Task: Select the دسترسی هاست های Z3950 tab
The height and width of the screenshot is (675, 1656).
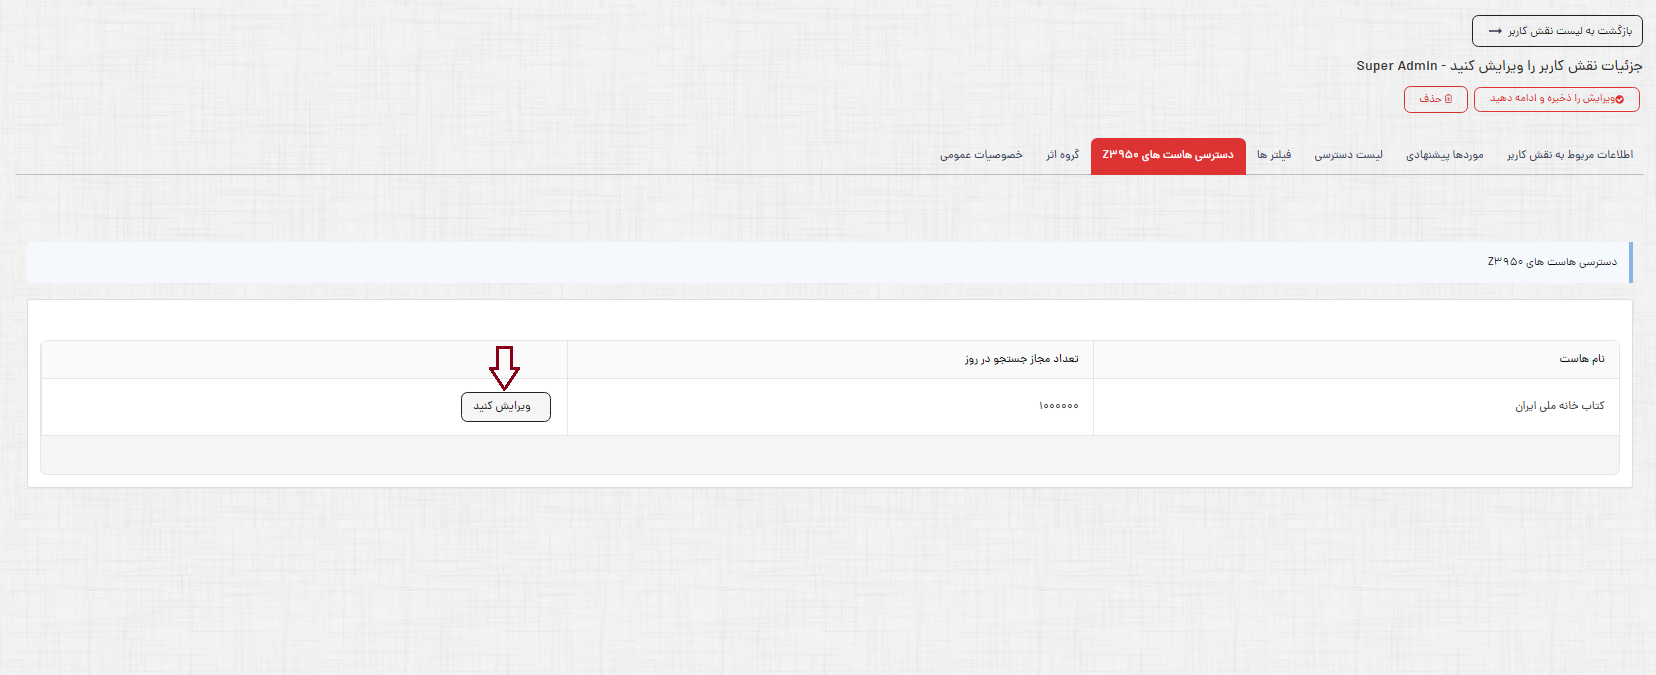Action: point(1168,155)
